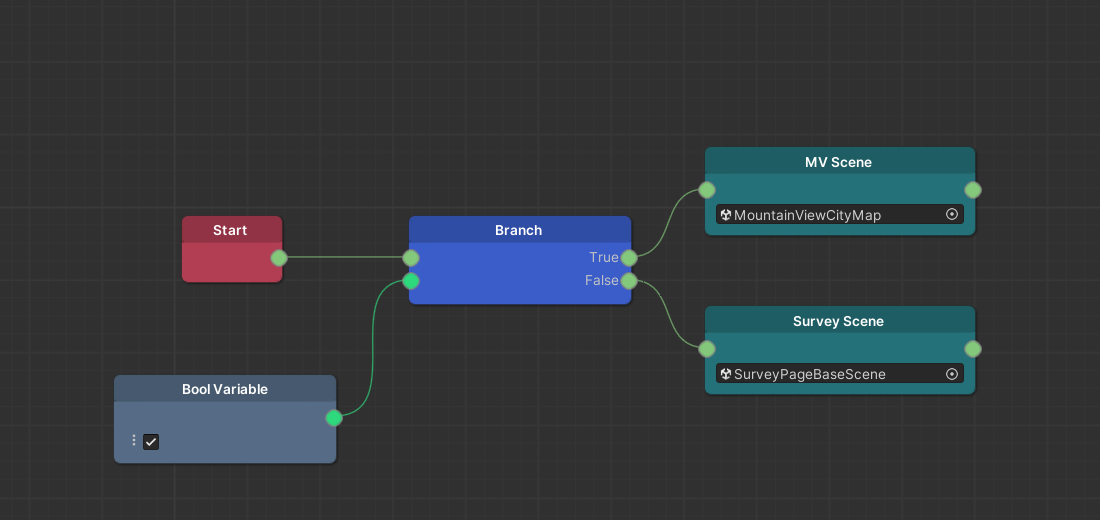
Task: Click the Survey Scene output port
Action: point(973,349)
